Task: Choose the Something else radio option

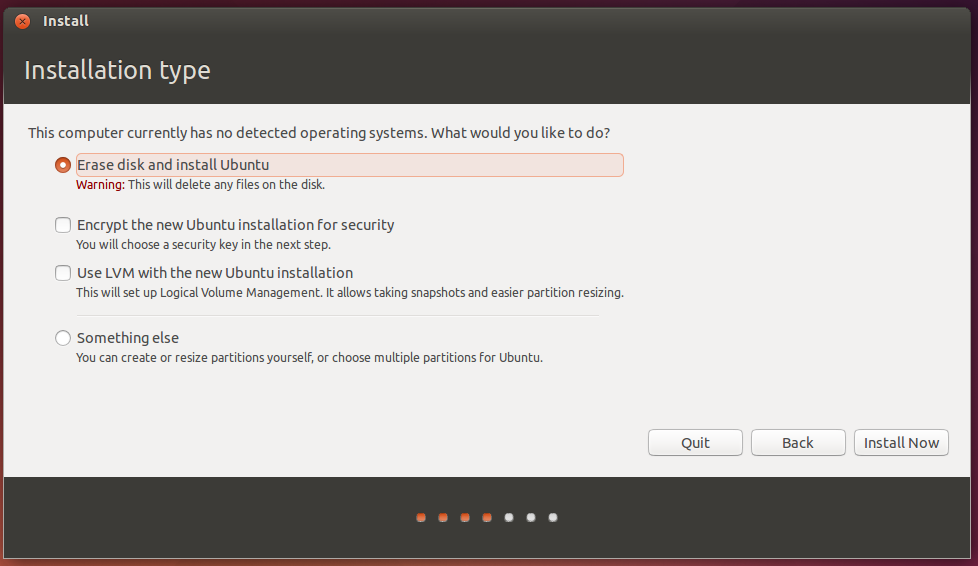Action: 62,338
